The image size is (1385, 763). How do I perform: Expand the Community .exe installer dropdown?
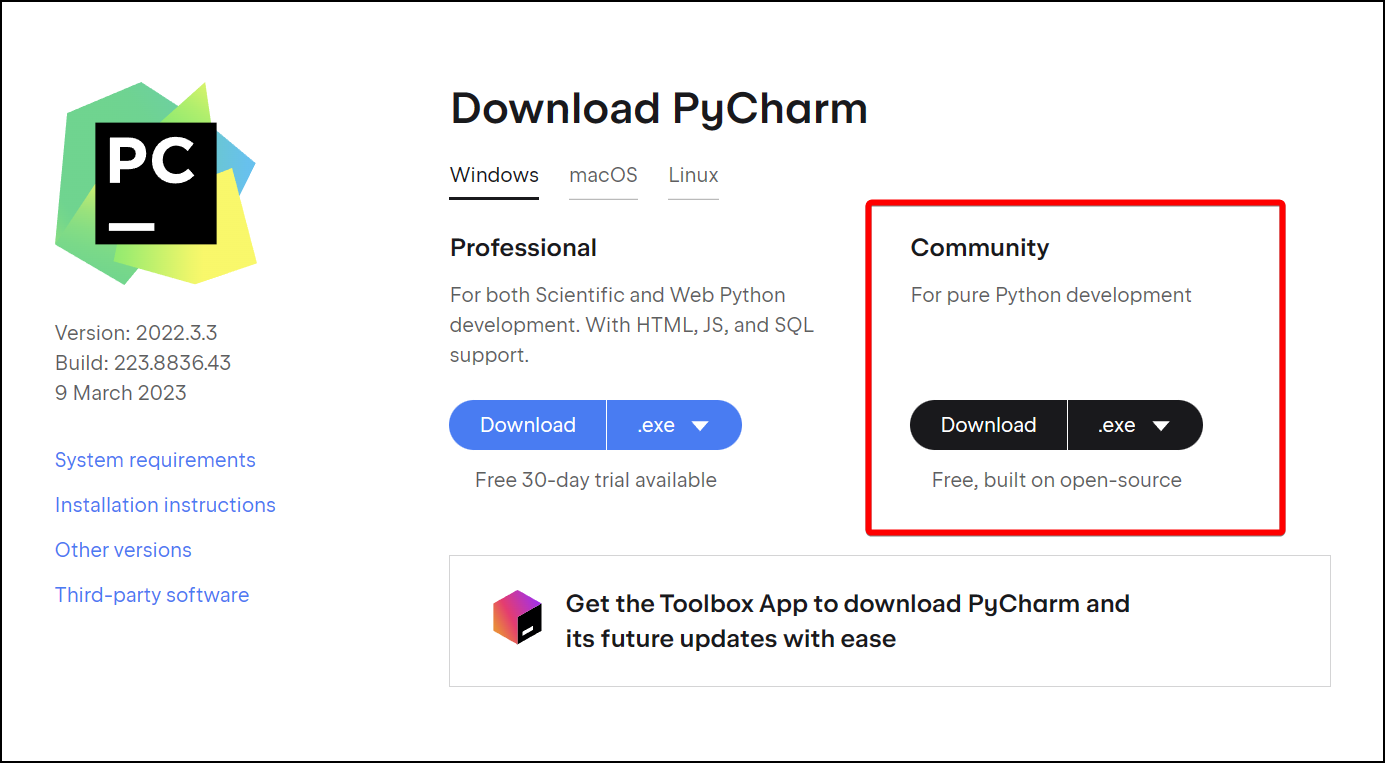[1135, 425]
